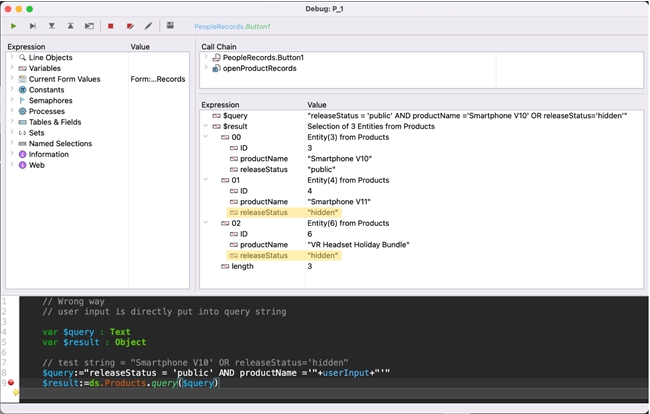Collapse the $result expression node
Screen dimensions: 650x414
coord(205,126)
